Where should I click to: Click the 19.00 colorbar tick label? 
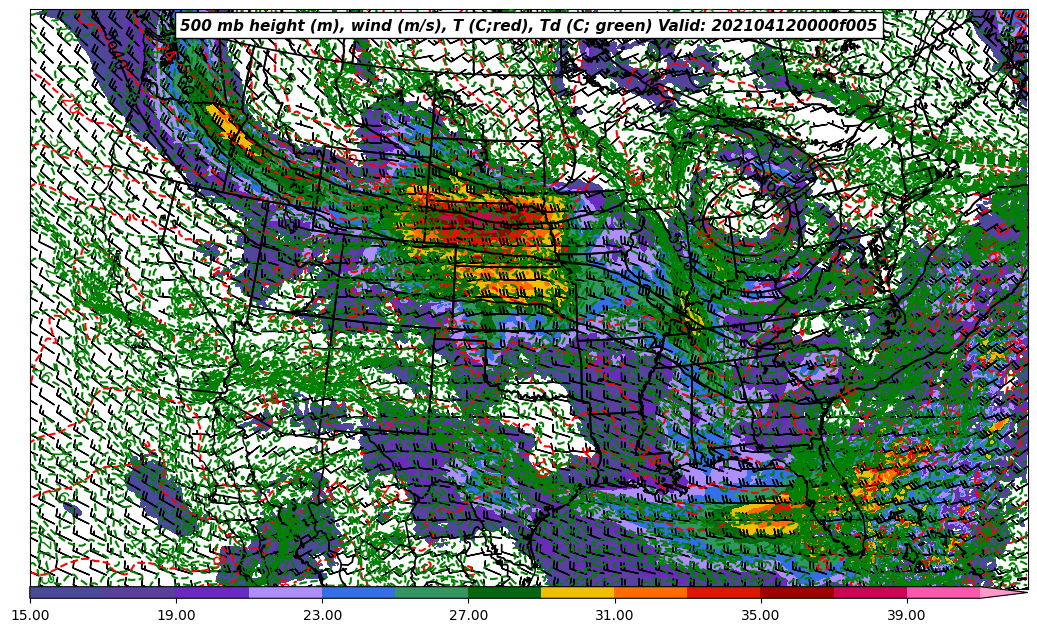176,615
